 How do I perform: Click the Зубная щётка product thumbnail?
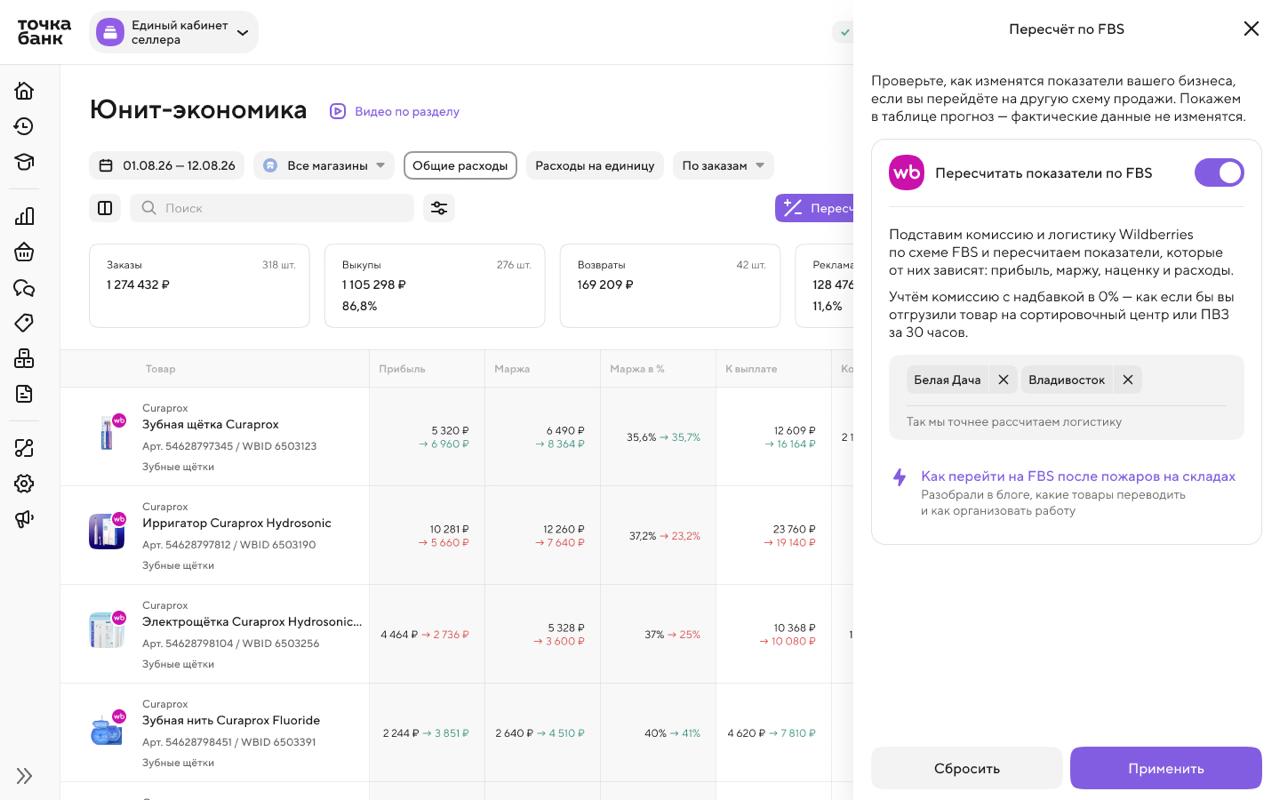(x=107, y=433)
